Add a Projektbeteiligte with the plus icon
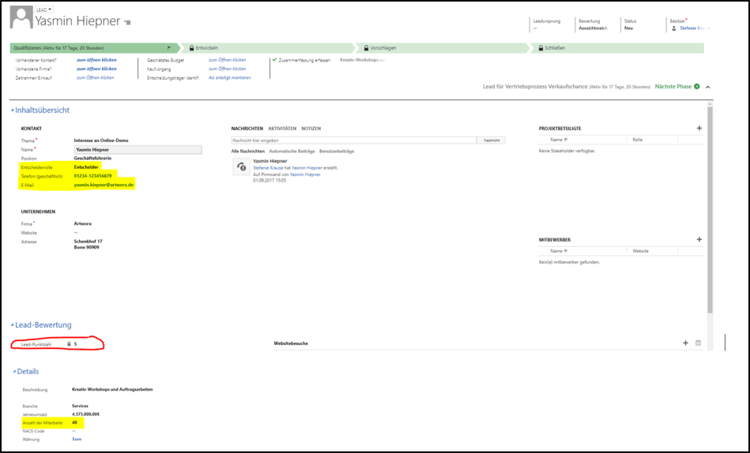 pyautogui.click(x=699, y=128)
